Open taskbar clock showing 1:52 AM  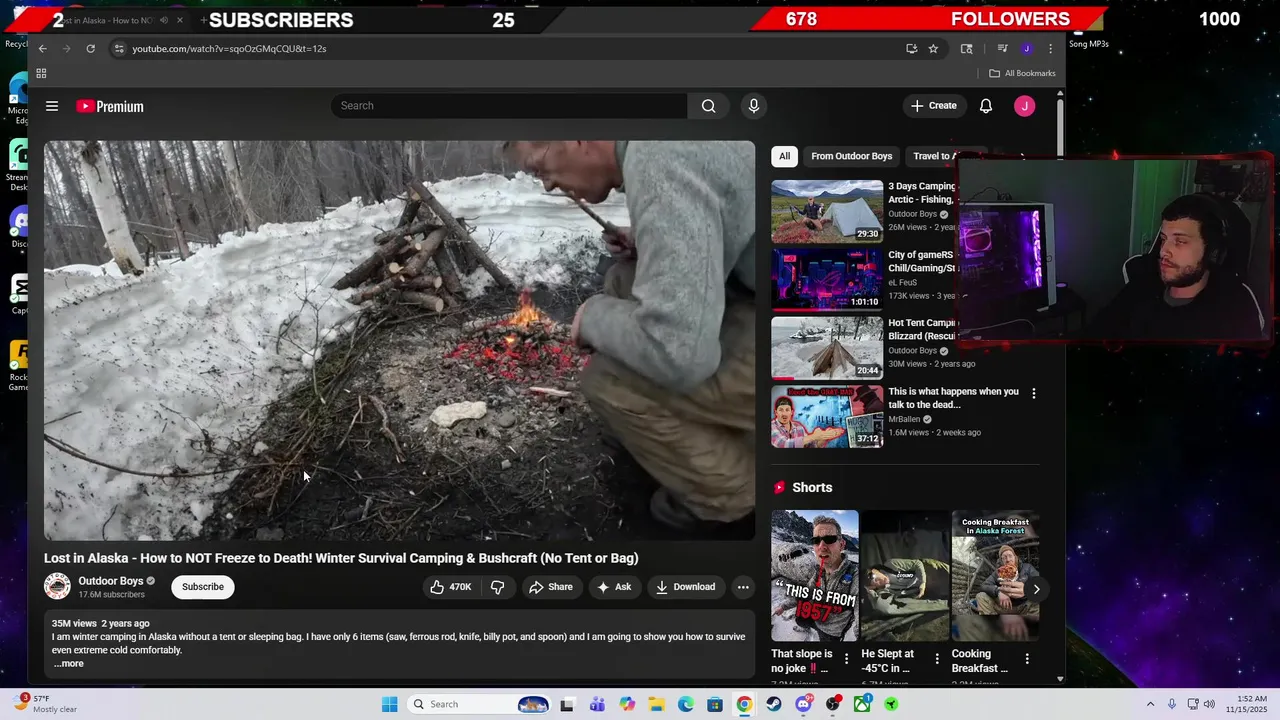tap(1250, 704)
